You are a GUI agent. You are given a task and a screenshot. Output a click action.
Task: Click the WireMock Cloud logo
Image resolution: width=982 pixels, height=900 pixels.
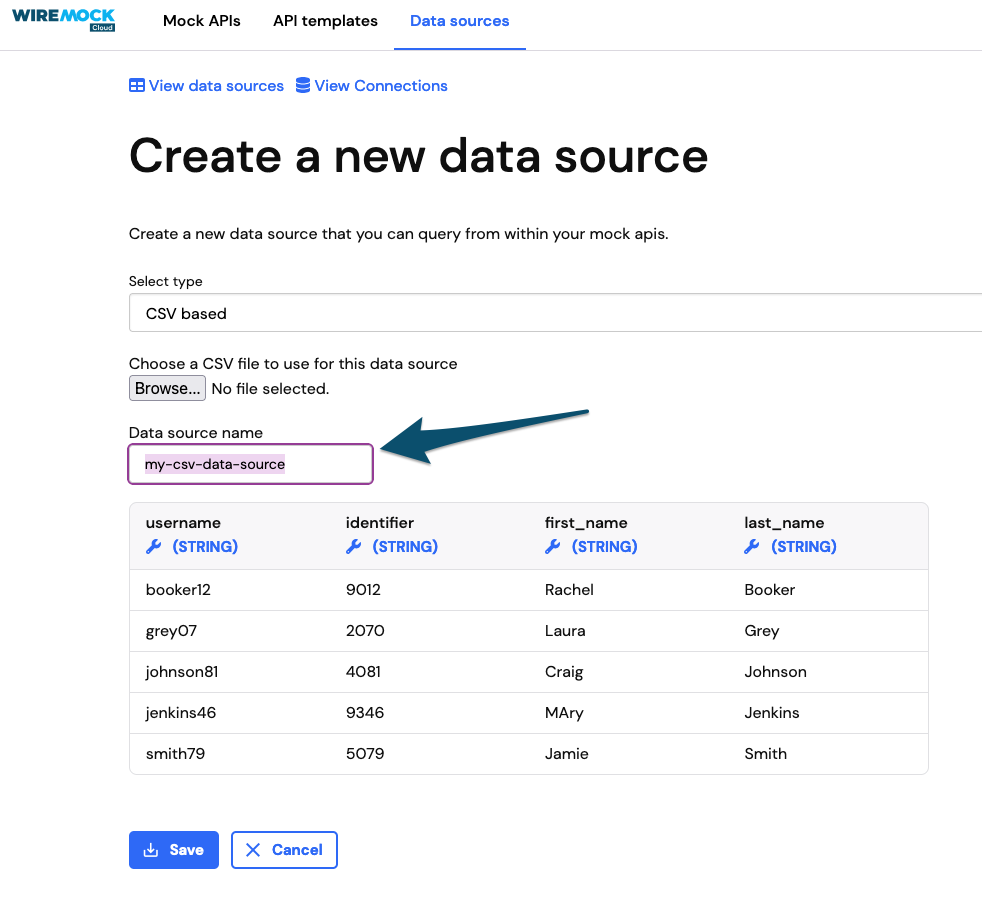point(63,19)
